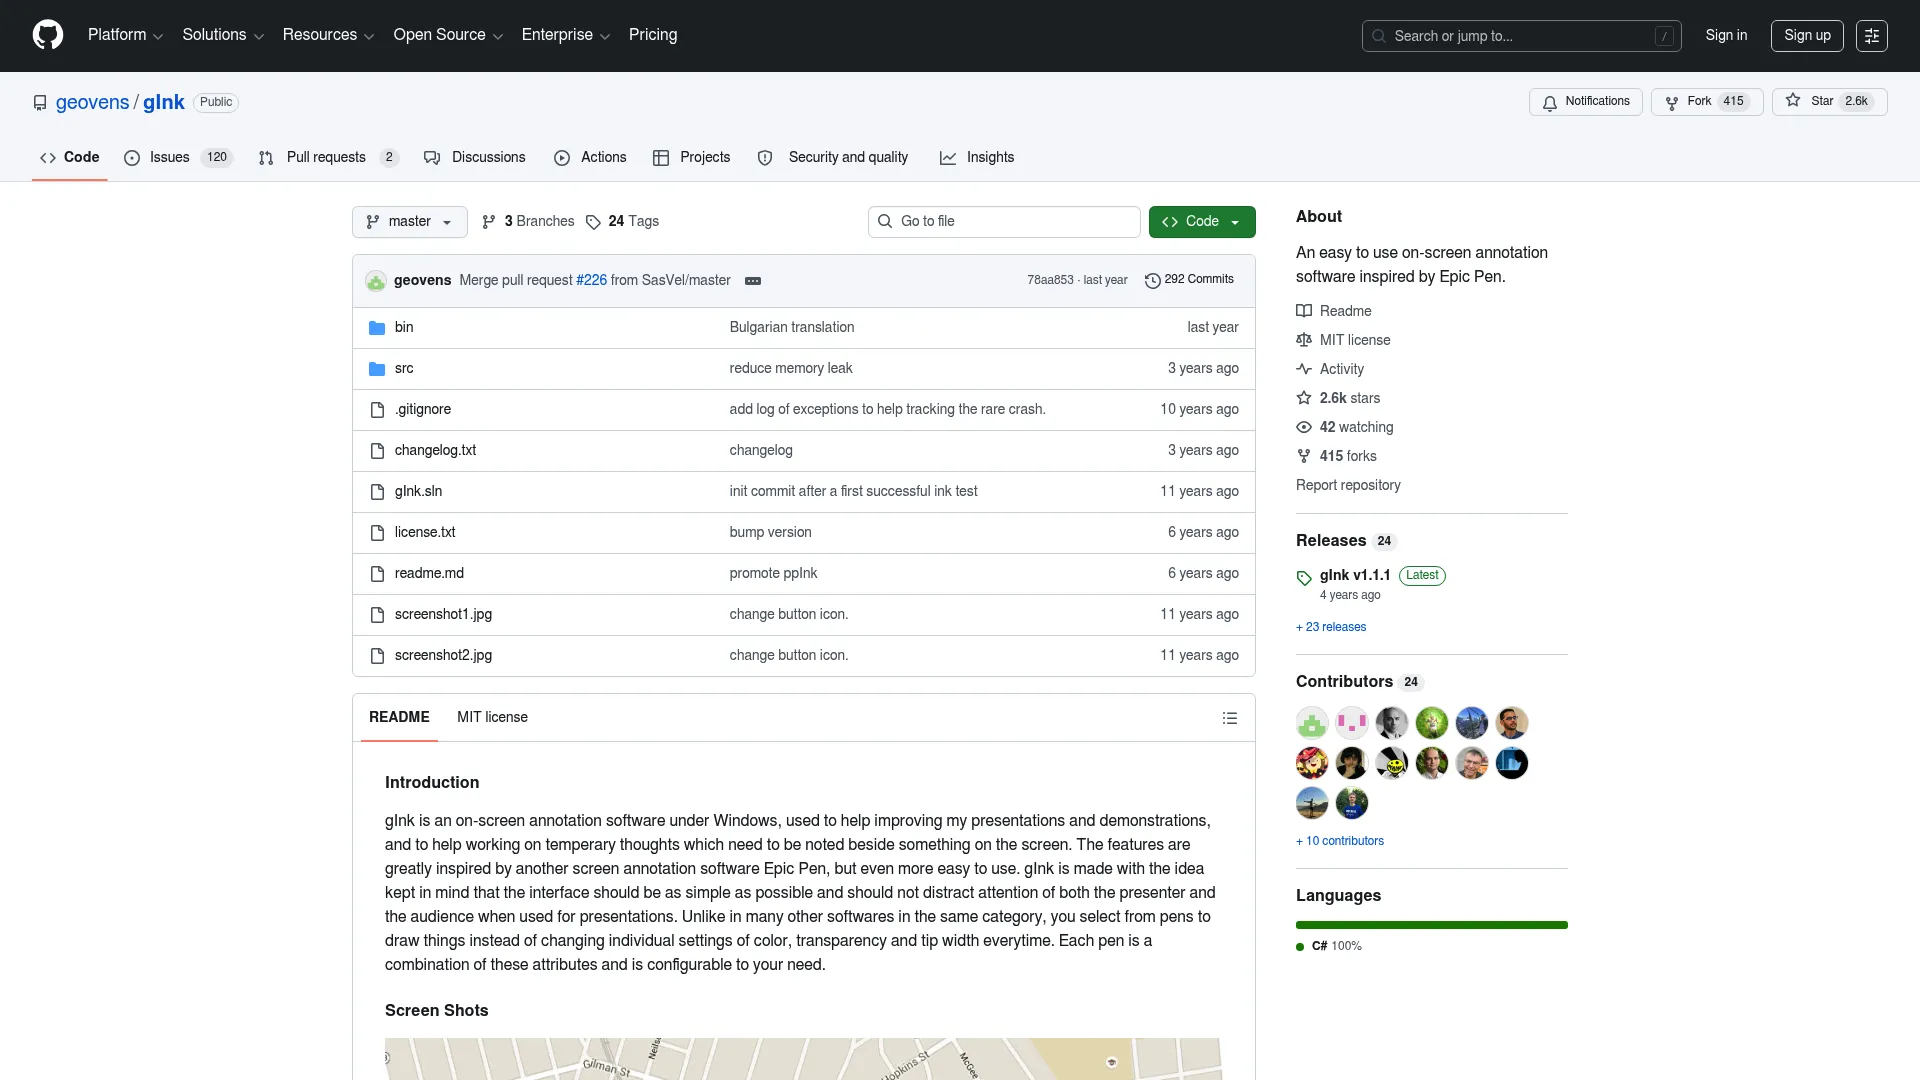Switch to the Projects tab

tap(691, 158)
